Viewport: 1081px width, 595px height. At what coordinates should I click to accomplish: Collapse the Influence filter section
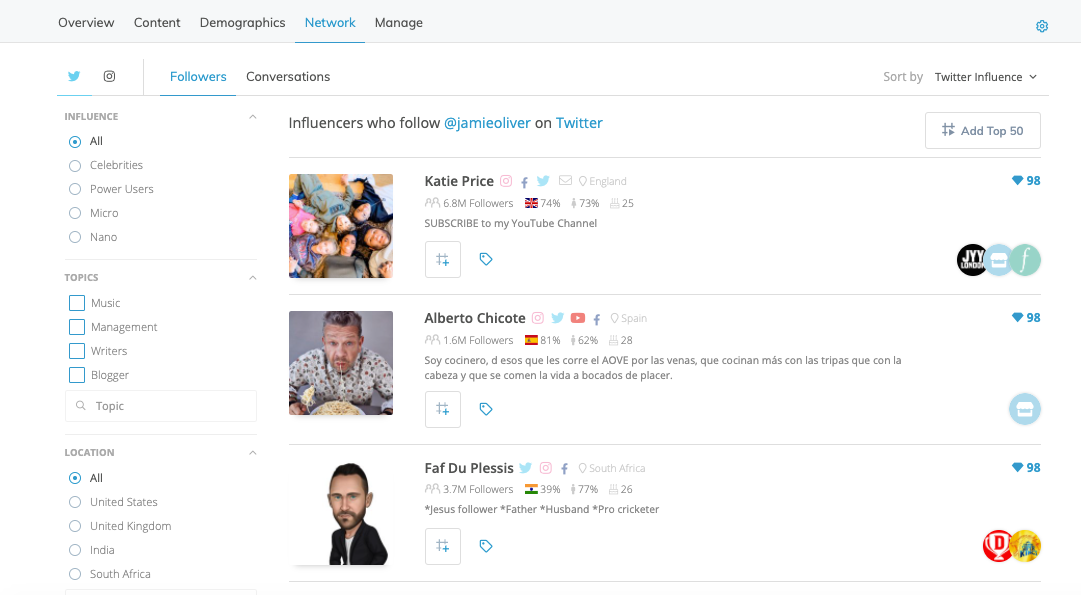252,117
